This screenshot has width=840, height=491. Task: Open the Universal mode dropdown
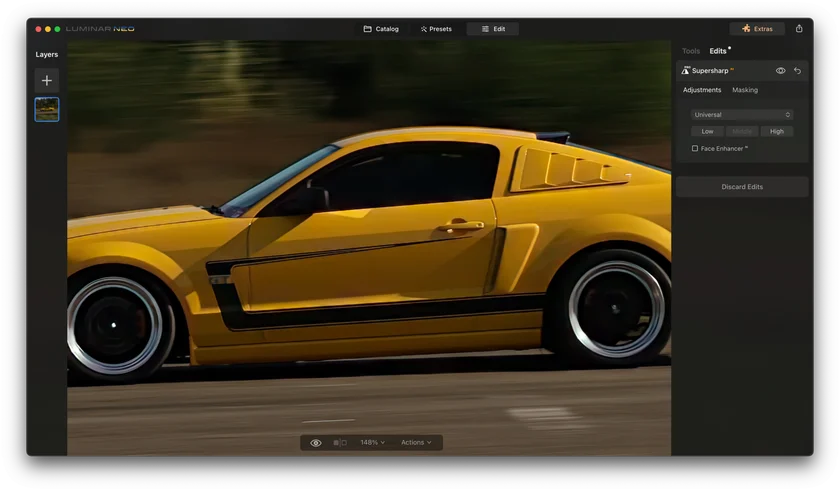(741, 115)
